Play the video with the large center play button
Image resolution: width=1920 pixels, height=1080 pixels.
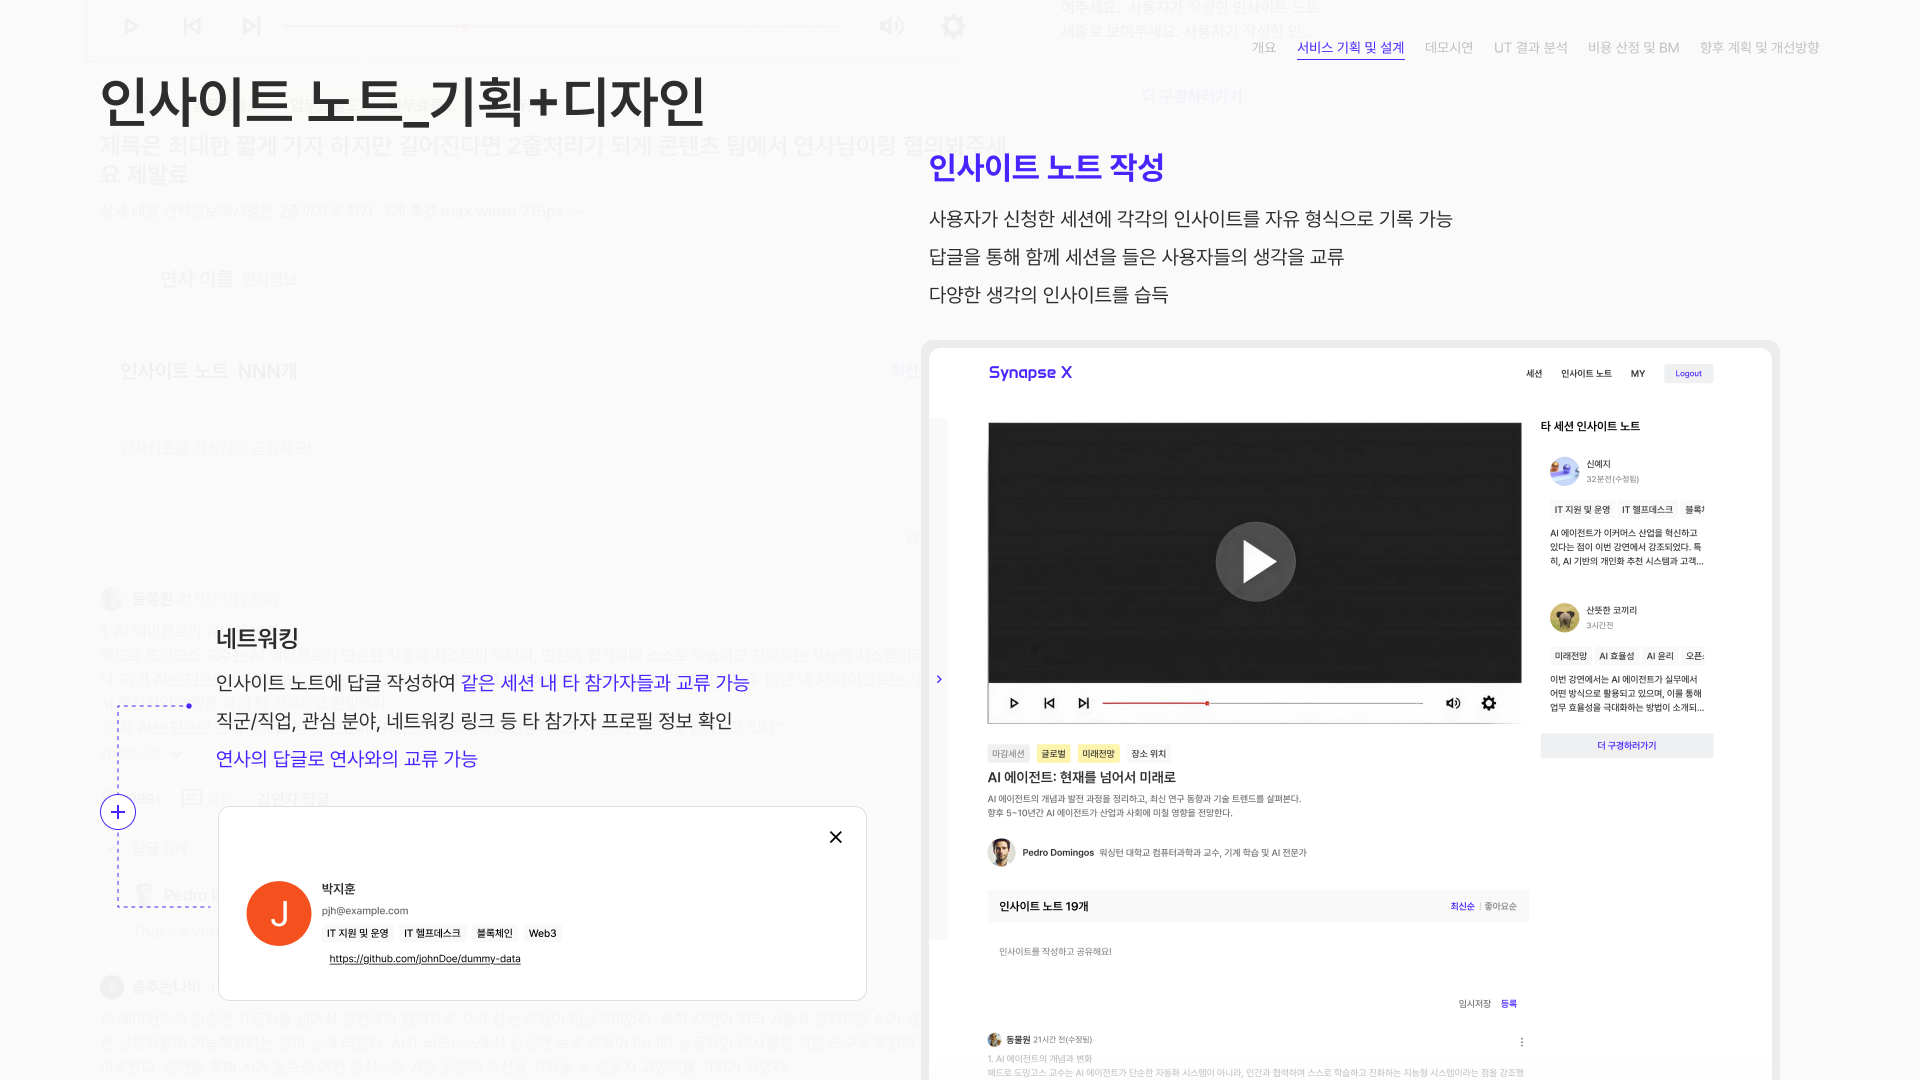(x=1255, y=562)
